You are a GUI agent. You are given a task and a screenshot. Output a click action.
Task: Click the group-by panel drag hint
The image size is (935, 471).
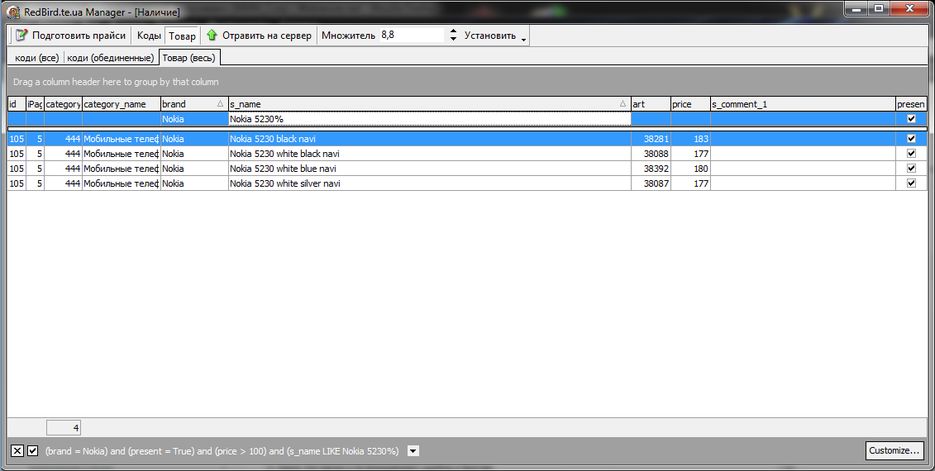click(x=116, y=82)
